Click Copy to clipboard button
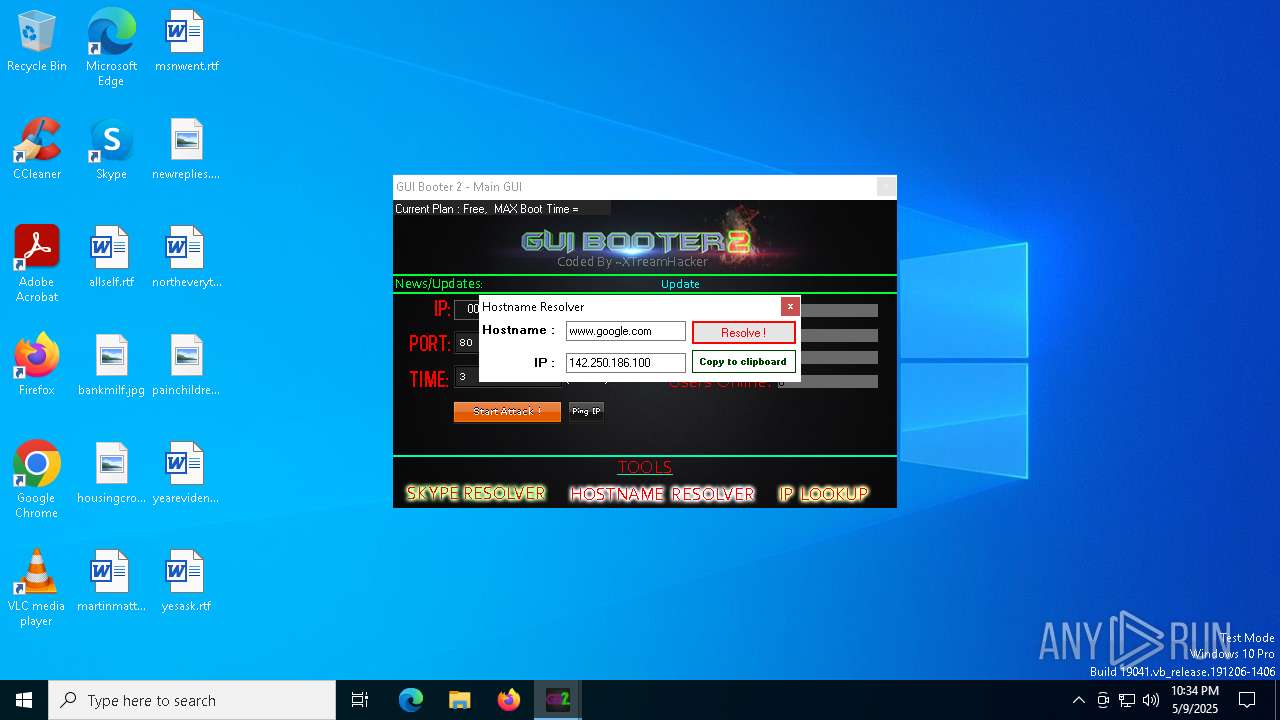Viewport: 1280px width, 720px height. [x=743, y=361]
